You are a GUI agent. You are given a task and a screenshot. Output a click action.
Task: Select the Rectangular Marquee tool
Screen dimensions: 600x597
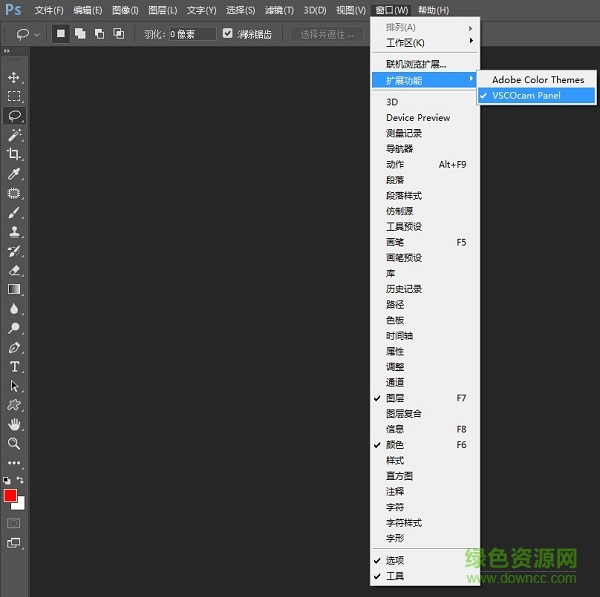[x=14, y=96]
